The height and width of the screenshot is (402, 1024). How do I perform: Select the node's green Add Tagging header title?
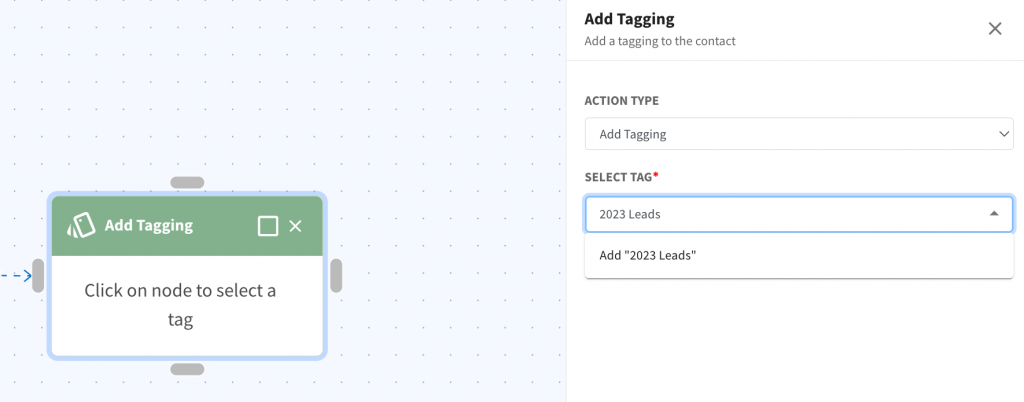coord(149,226)
